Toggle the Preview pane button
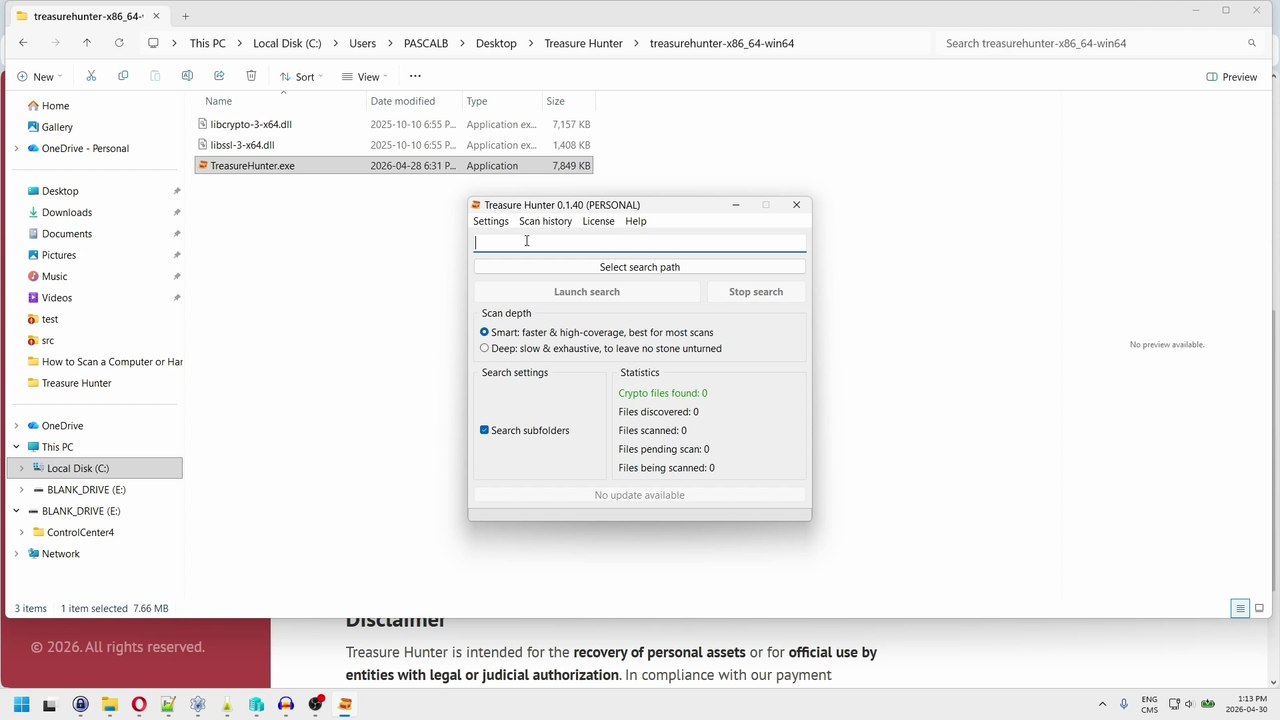Image resolution: width=1280 pixels, height=720 pixels. click(1232, 77)
